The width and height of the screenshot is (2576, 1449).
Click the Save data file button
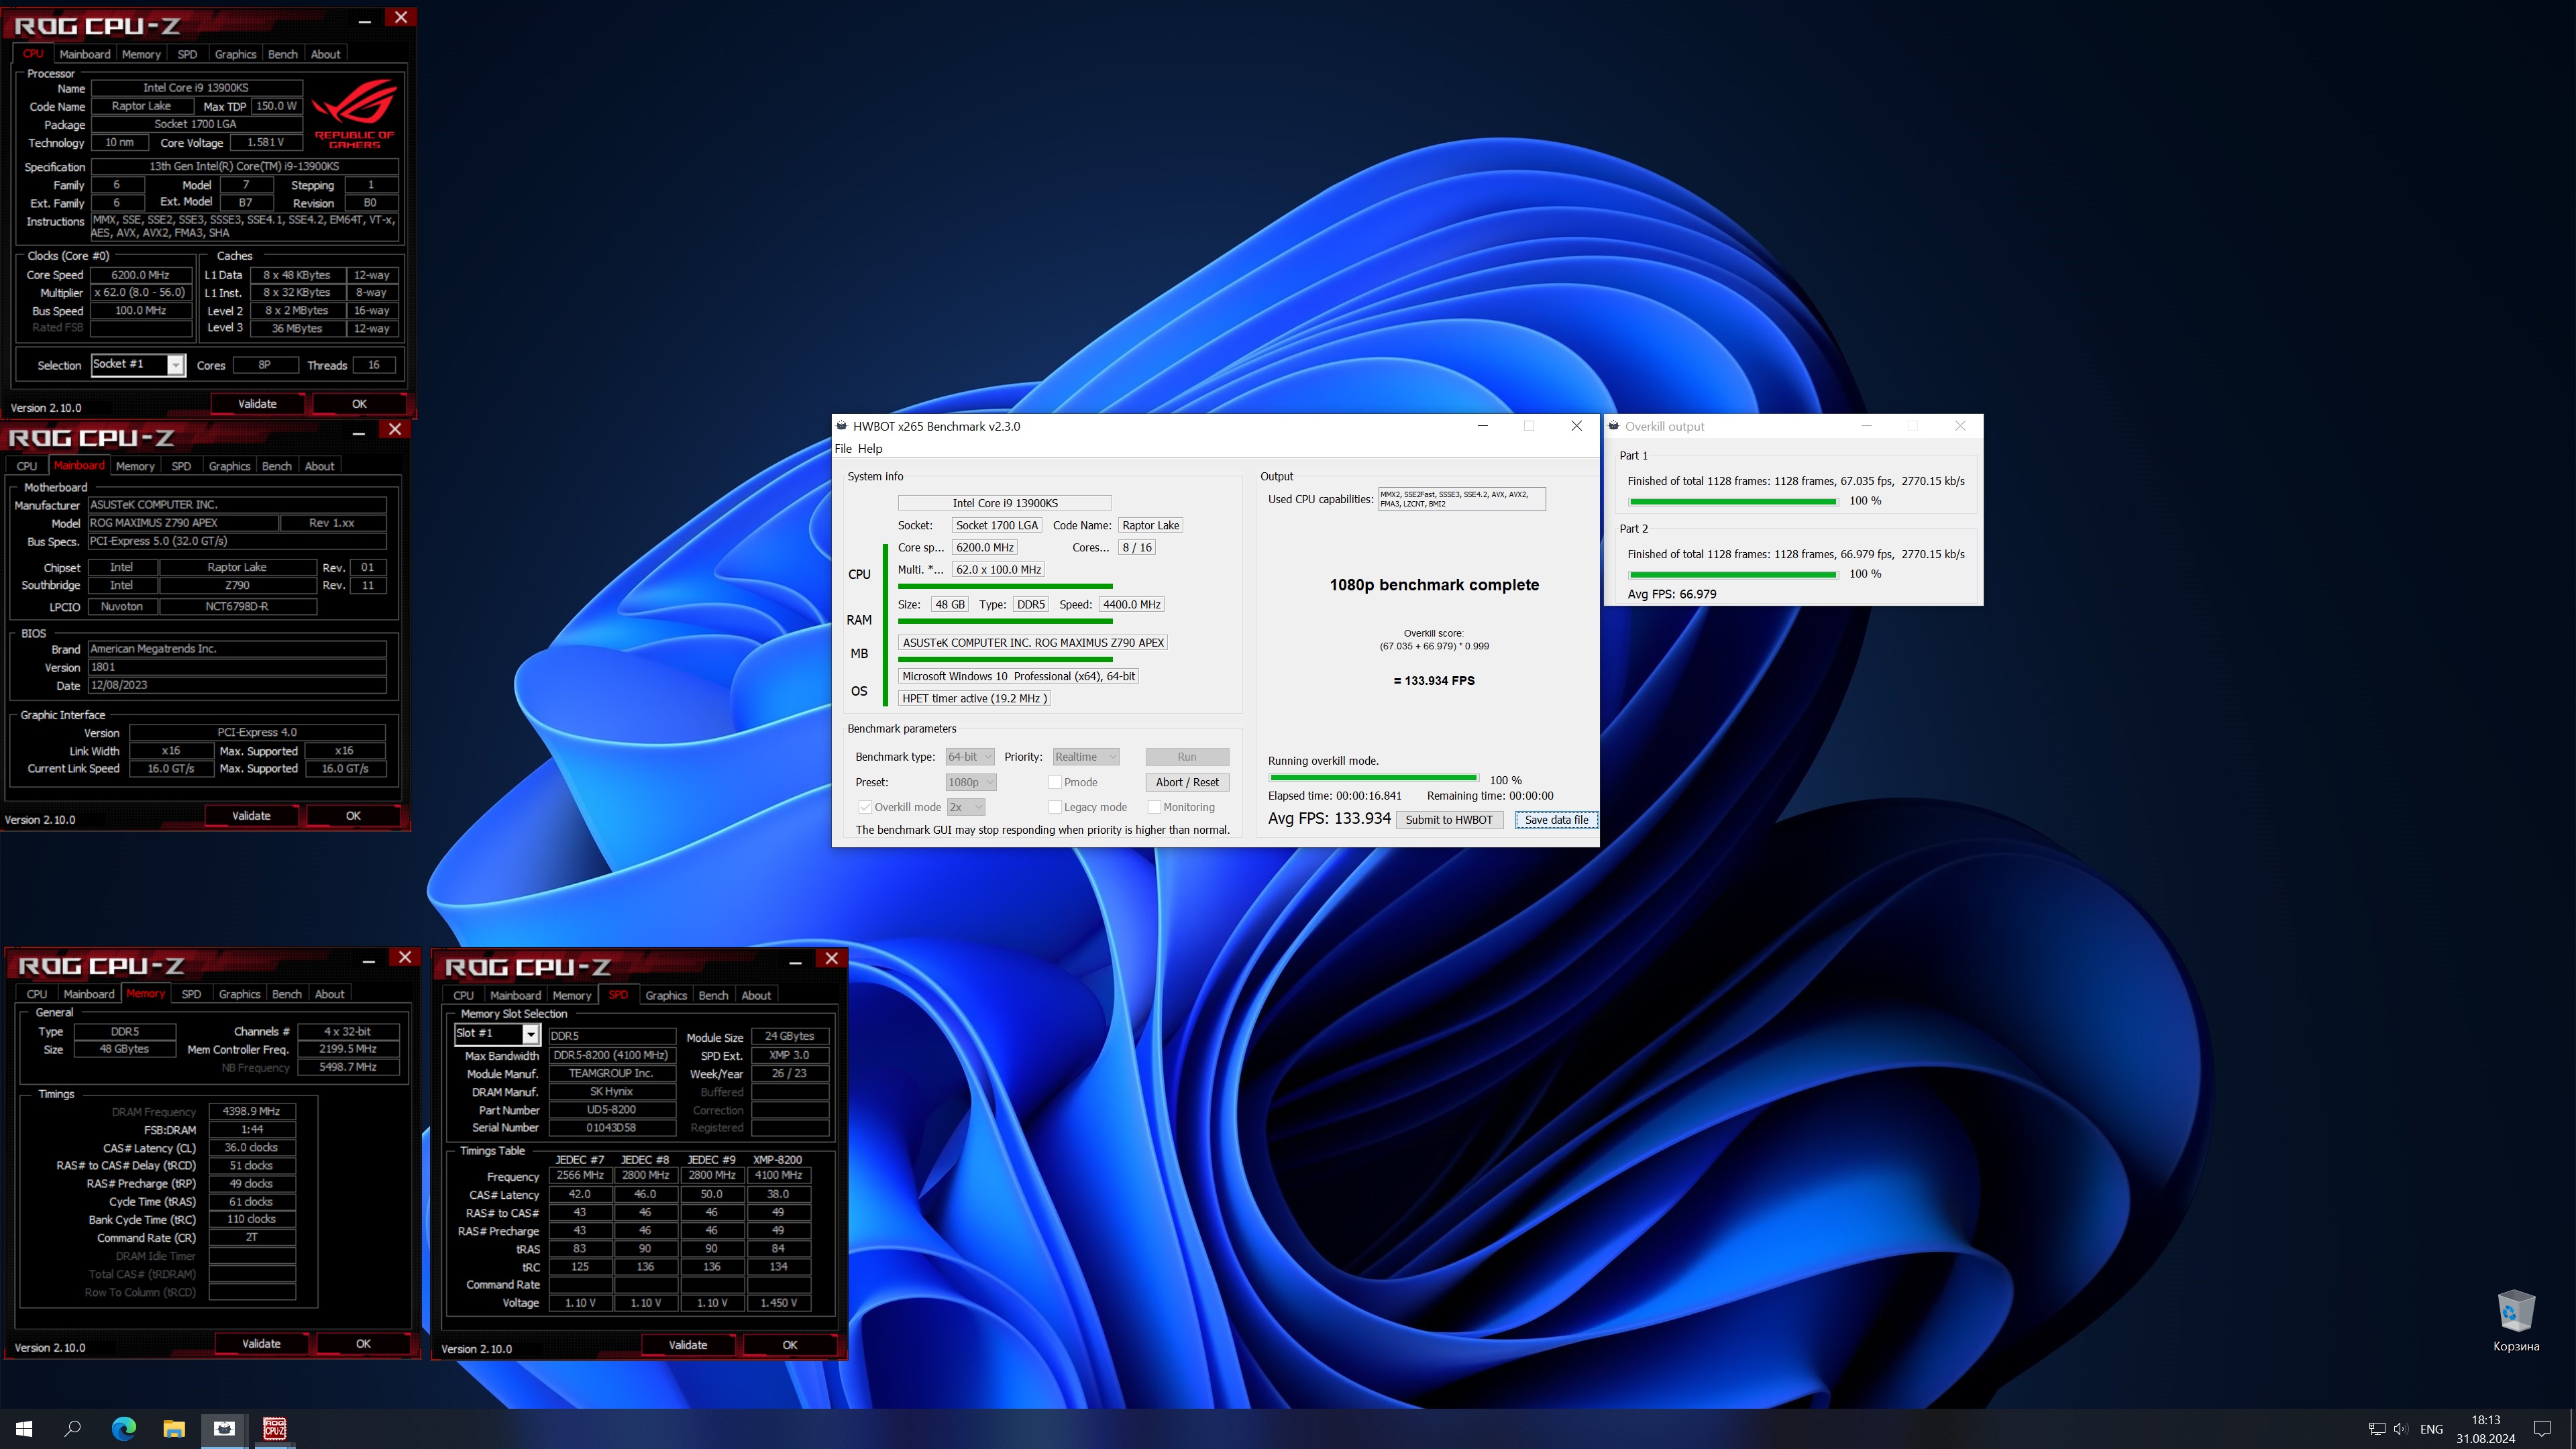click(x=1556, y=820)
